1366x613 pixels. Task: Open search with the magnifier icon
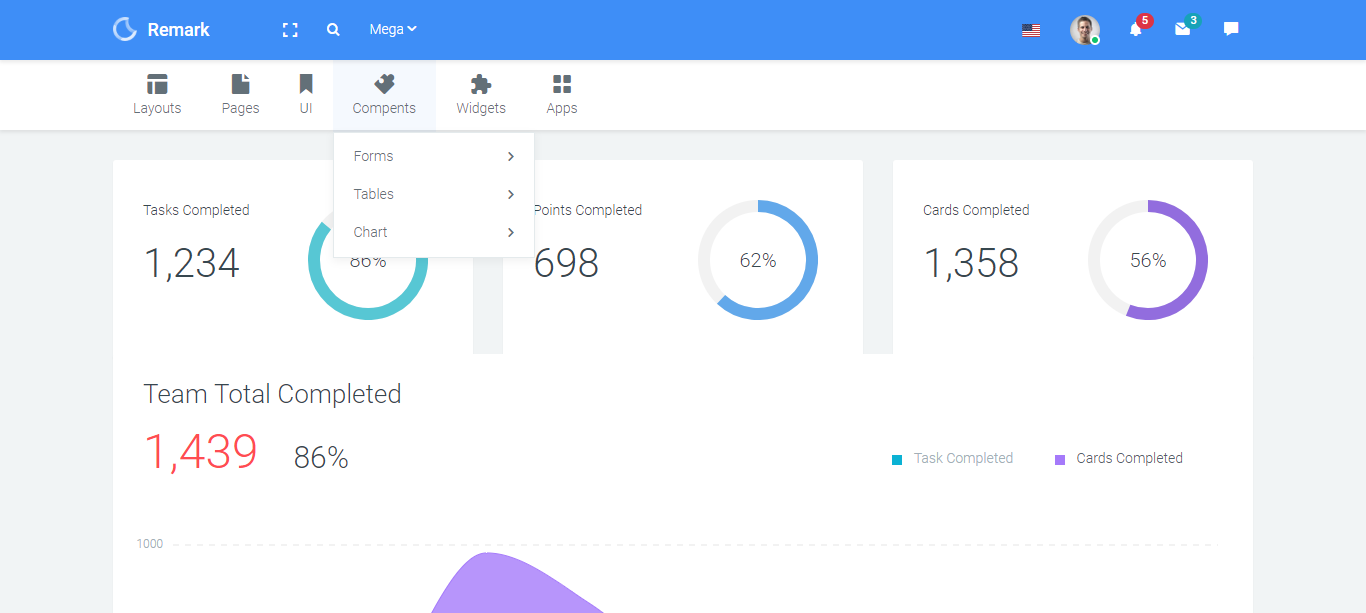click(333, 30)
